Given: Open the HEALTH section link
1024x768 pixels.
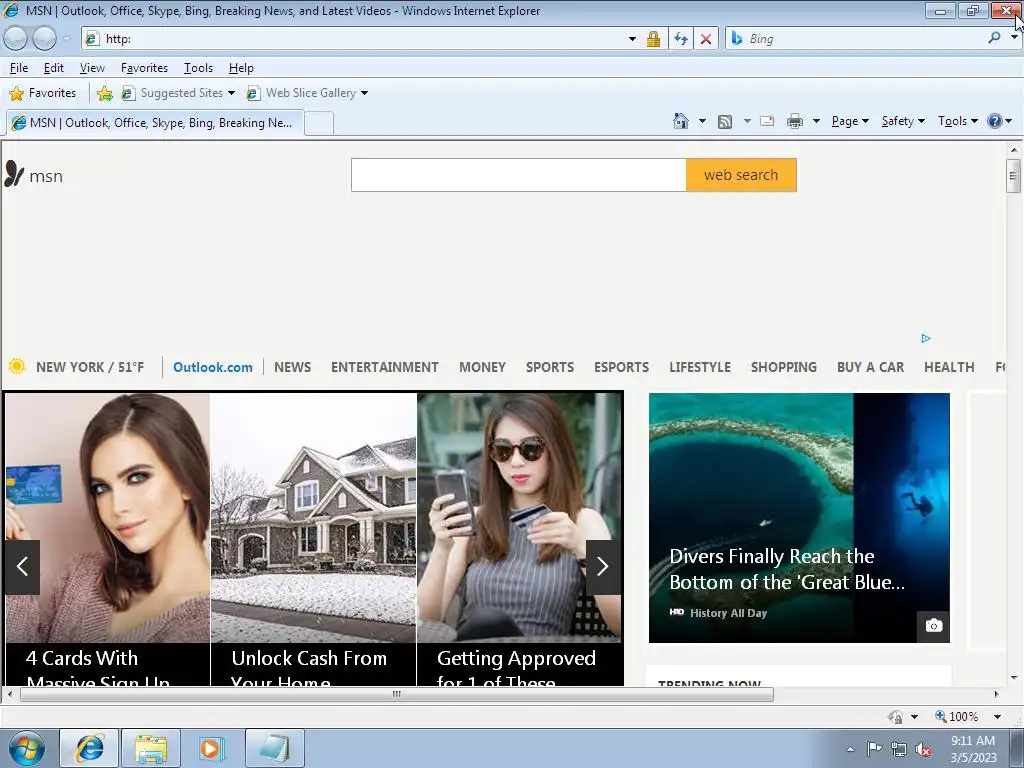Looking at the screenshot, I should (949, 367).
